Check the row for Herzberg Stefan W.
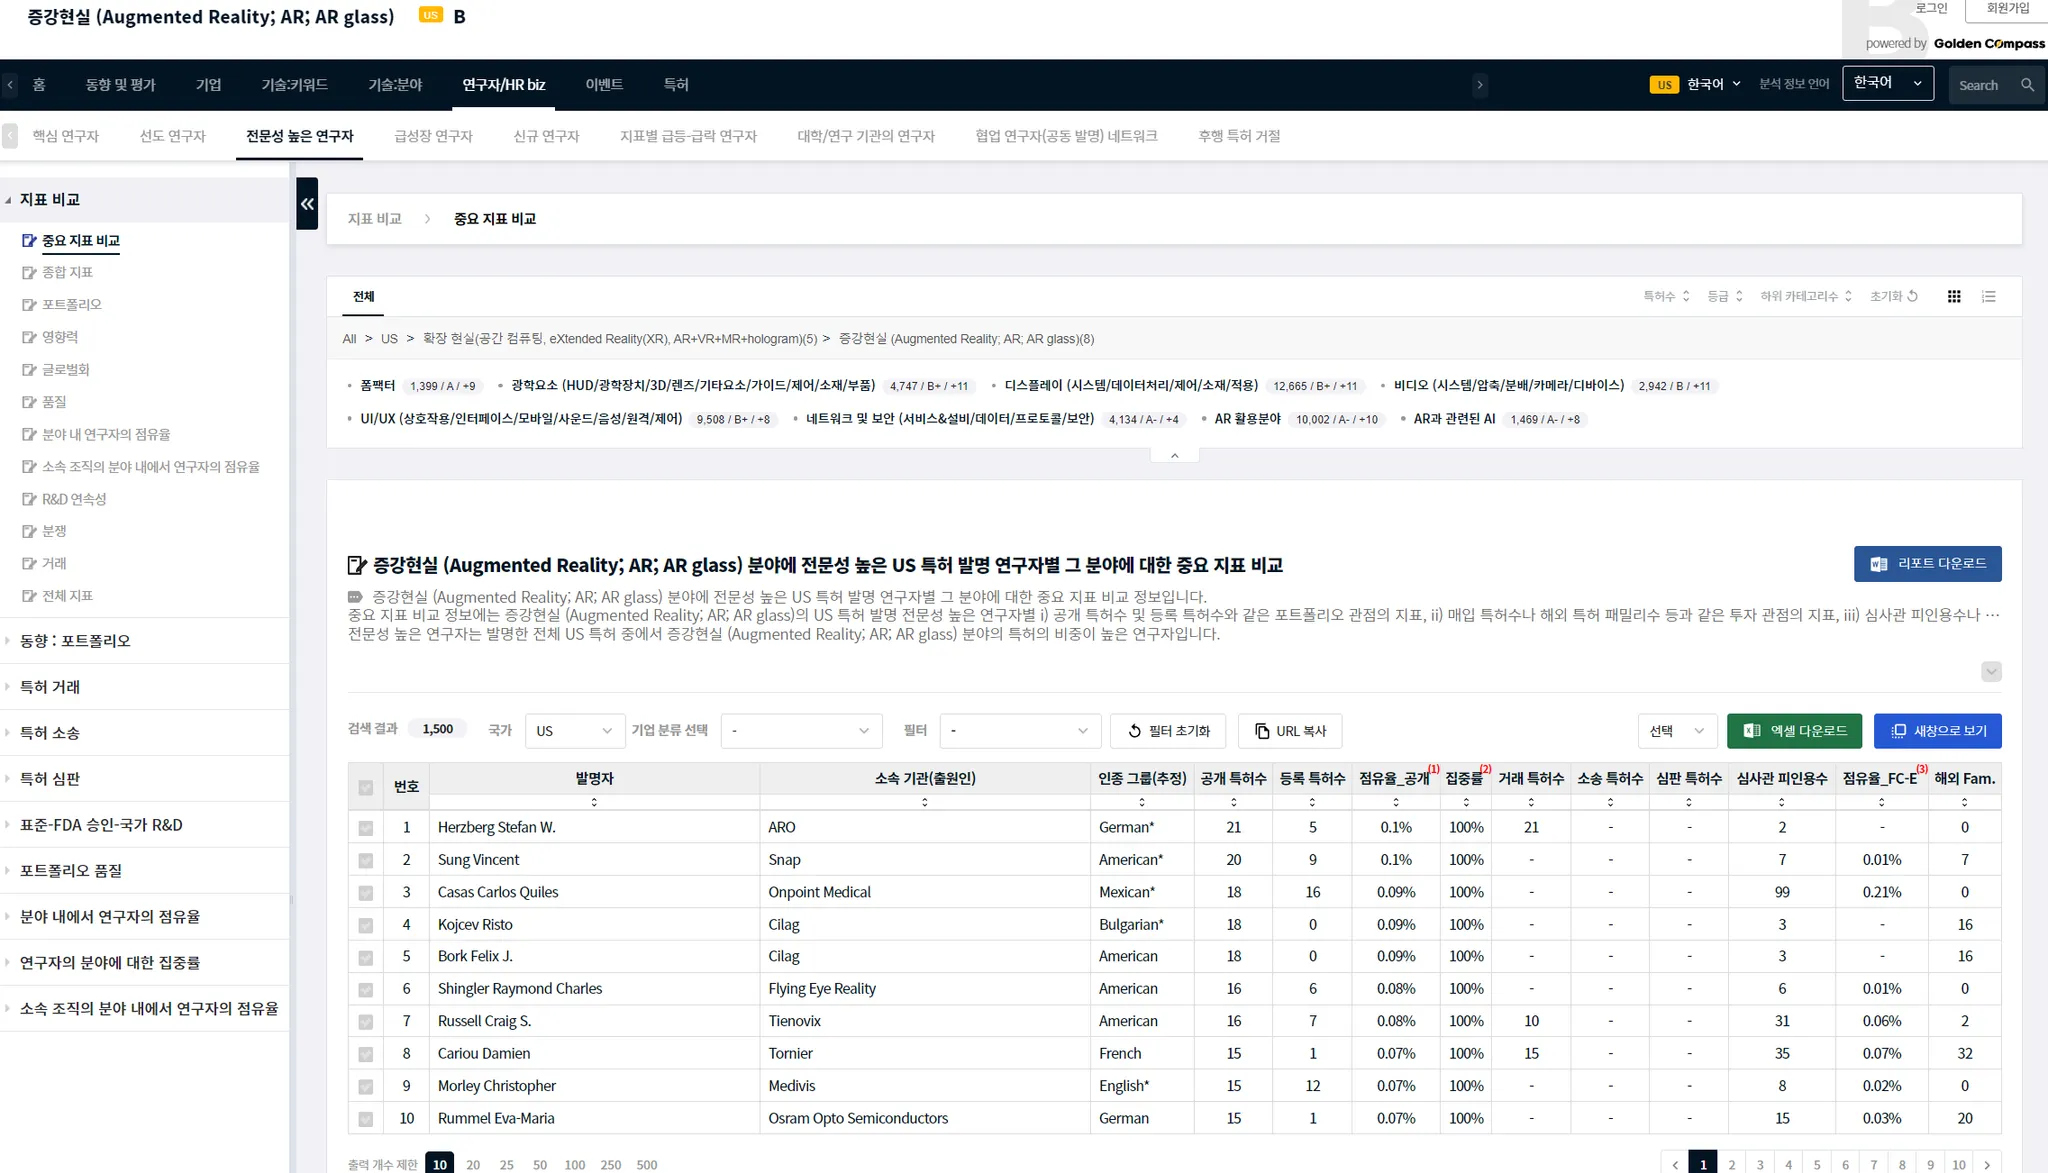2048x1173 pixels. (x=366, y=828)
